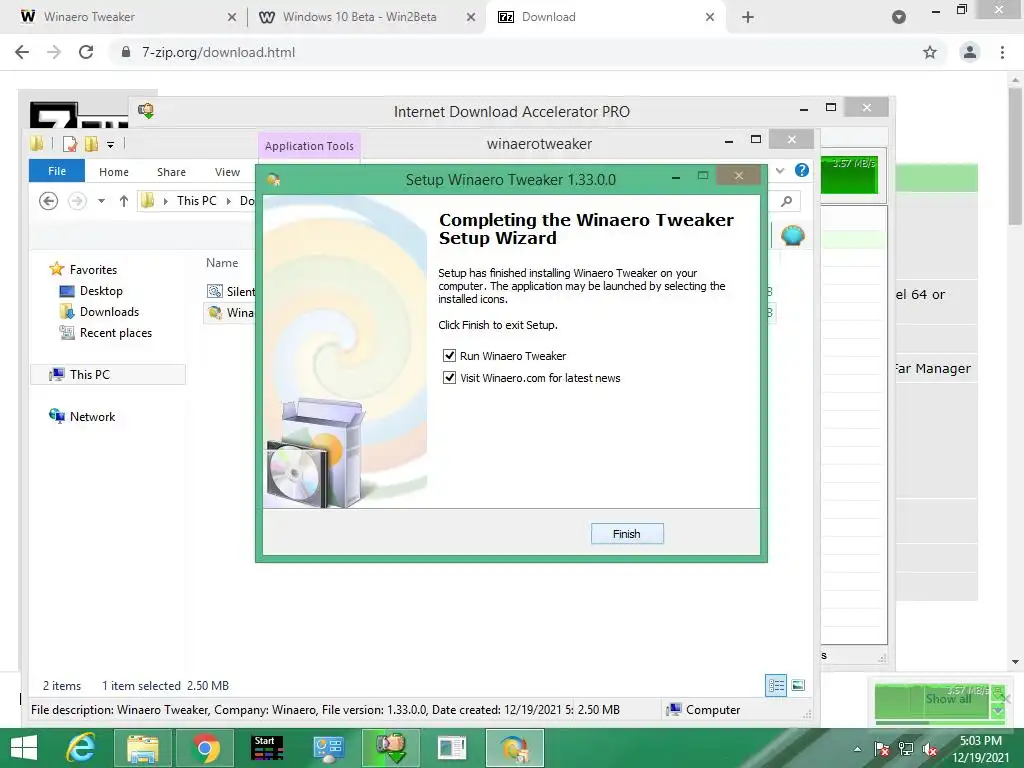Uncheck the Run Winaero Tweaker checkbox
The height and width of the screenshot is (768, 1024).
click(449, 356)
